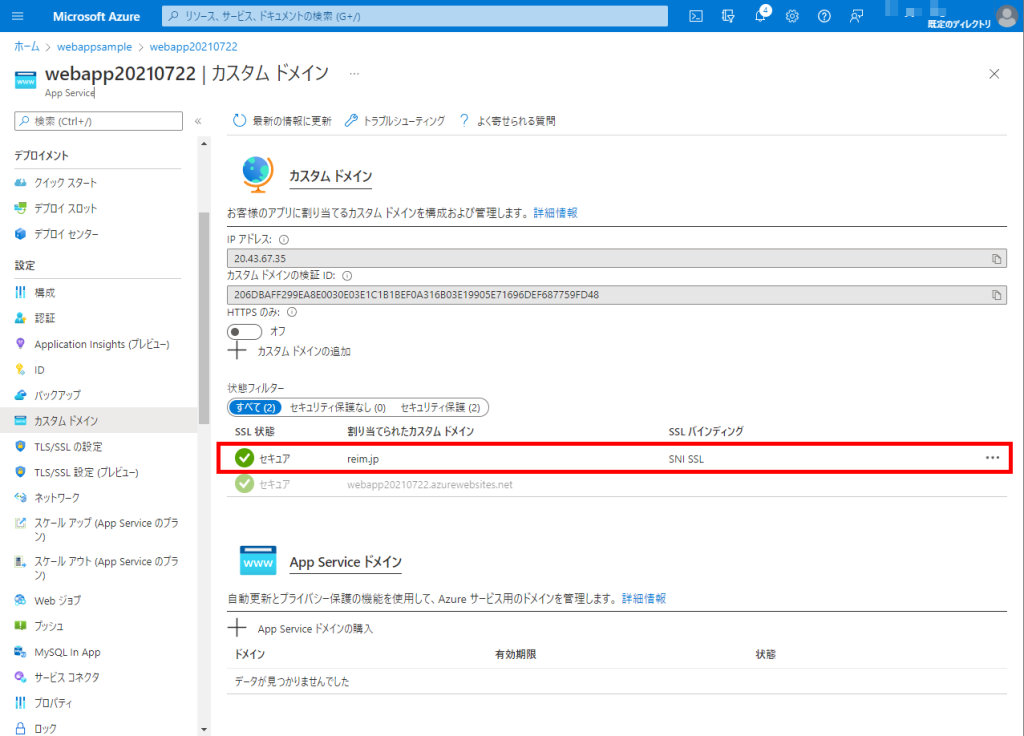
Task: Open the notifications bell
Action: [x=760, y=16]
